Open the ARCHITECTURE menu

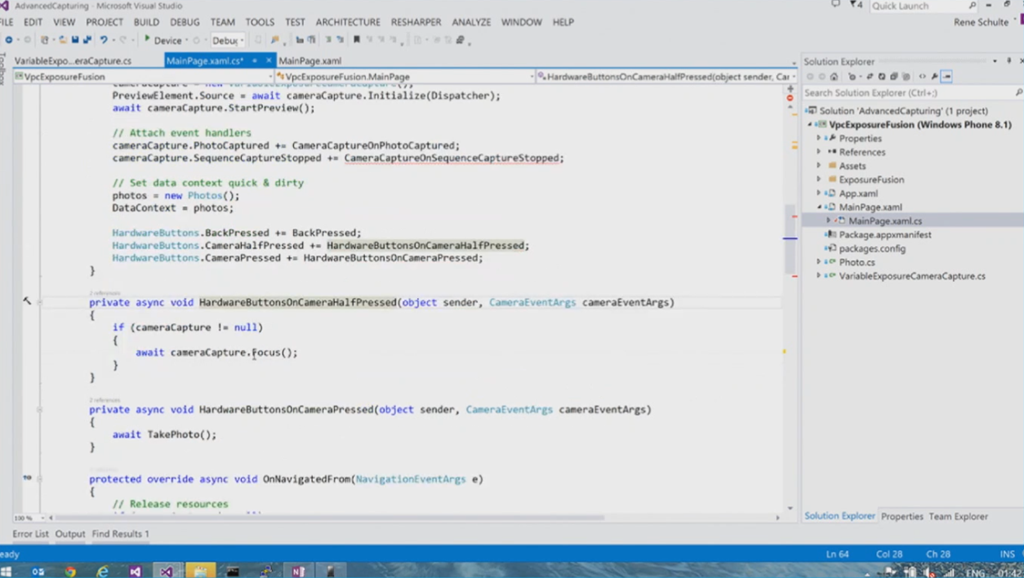click(x=348, y=22)
